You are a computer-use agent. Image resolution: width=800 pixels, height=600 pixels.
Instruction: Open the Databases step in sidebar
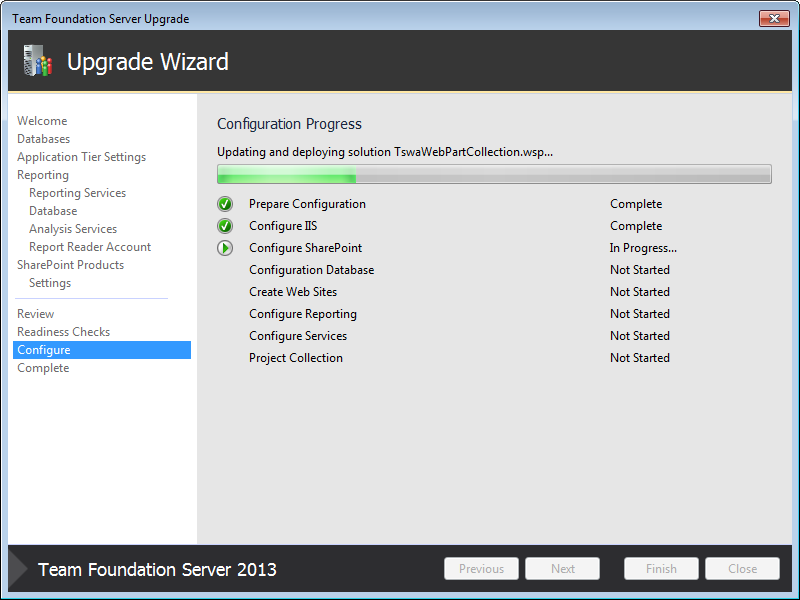pos(44,139)
